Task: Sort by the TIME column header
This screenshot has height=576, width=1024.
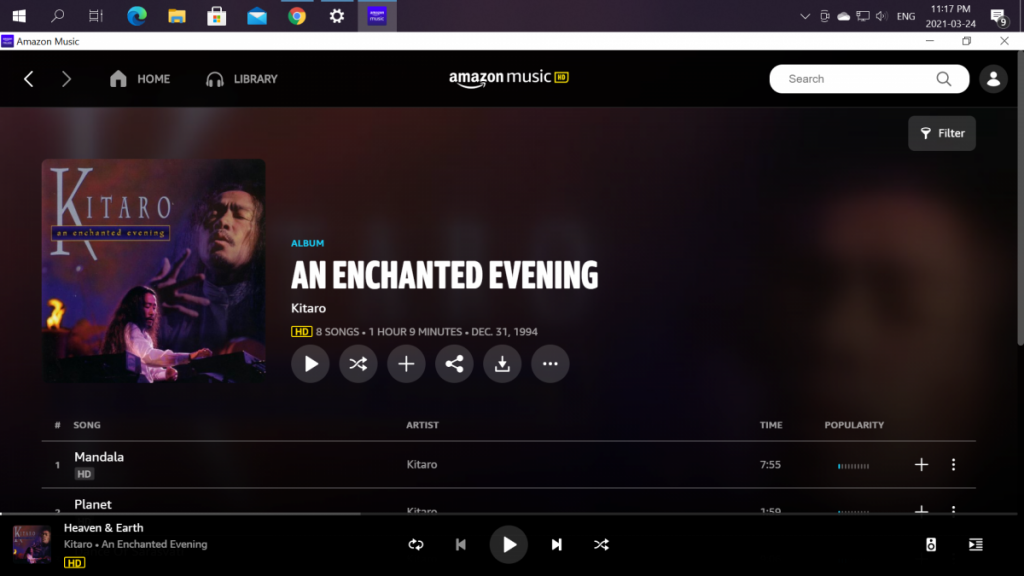Action: (x=771, y=425)
